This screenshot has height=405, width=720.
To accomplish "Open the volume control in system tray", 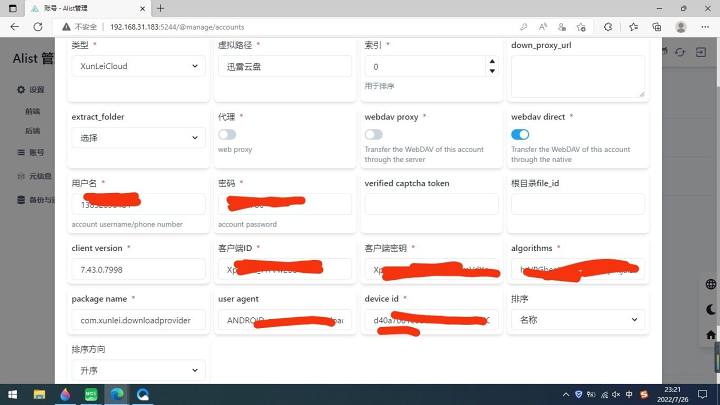I will coord(616,394).
